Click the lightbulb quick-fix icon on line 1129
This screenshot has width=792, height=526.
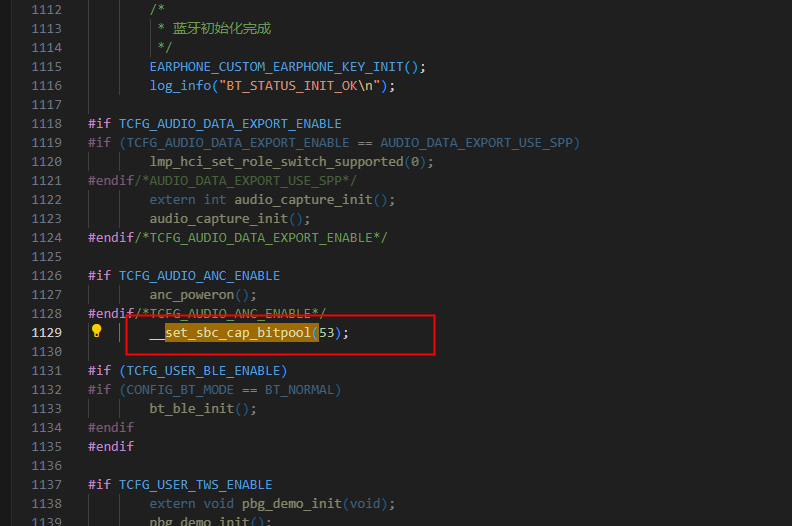click(x=96, y=331)
